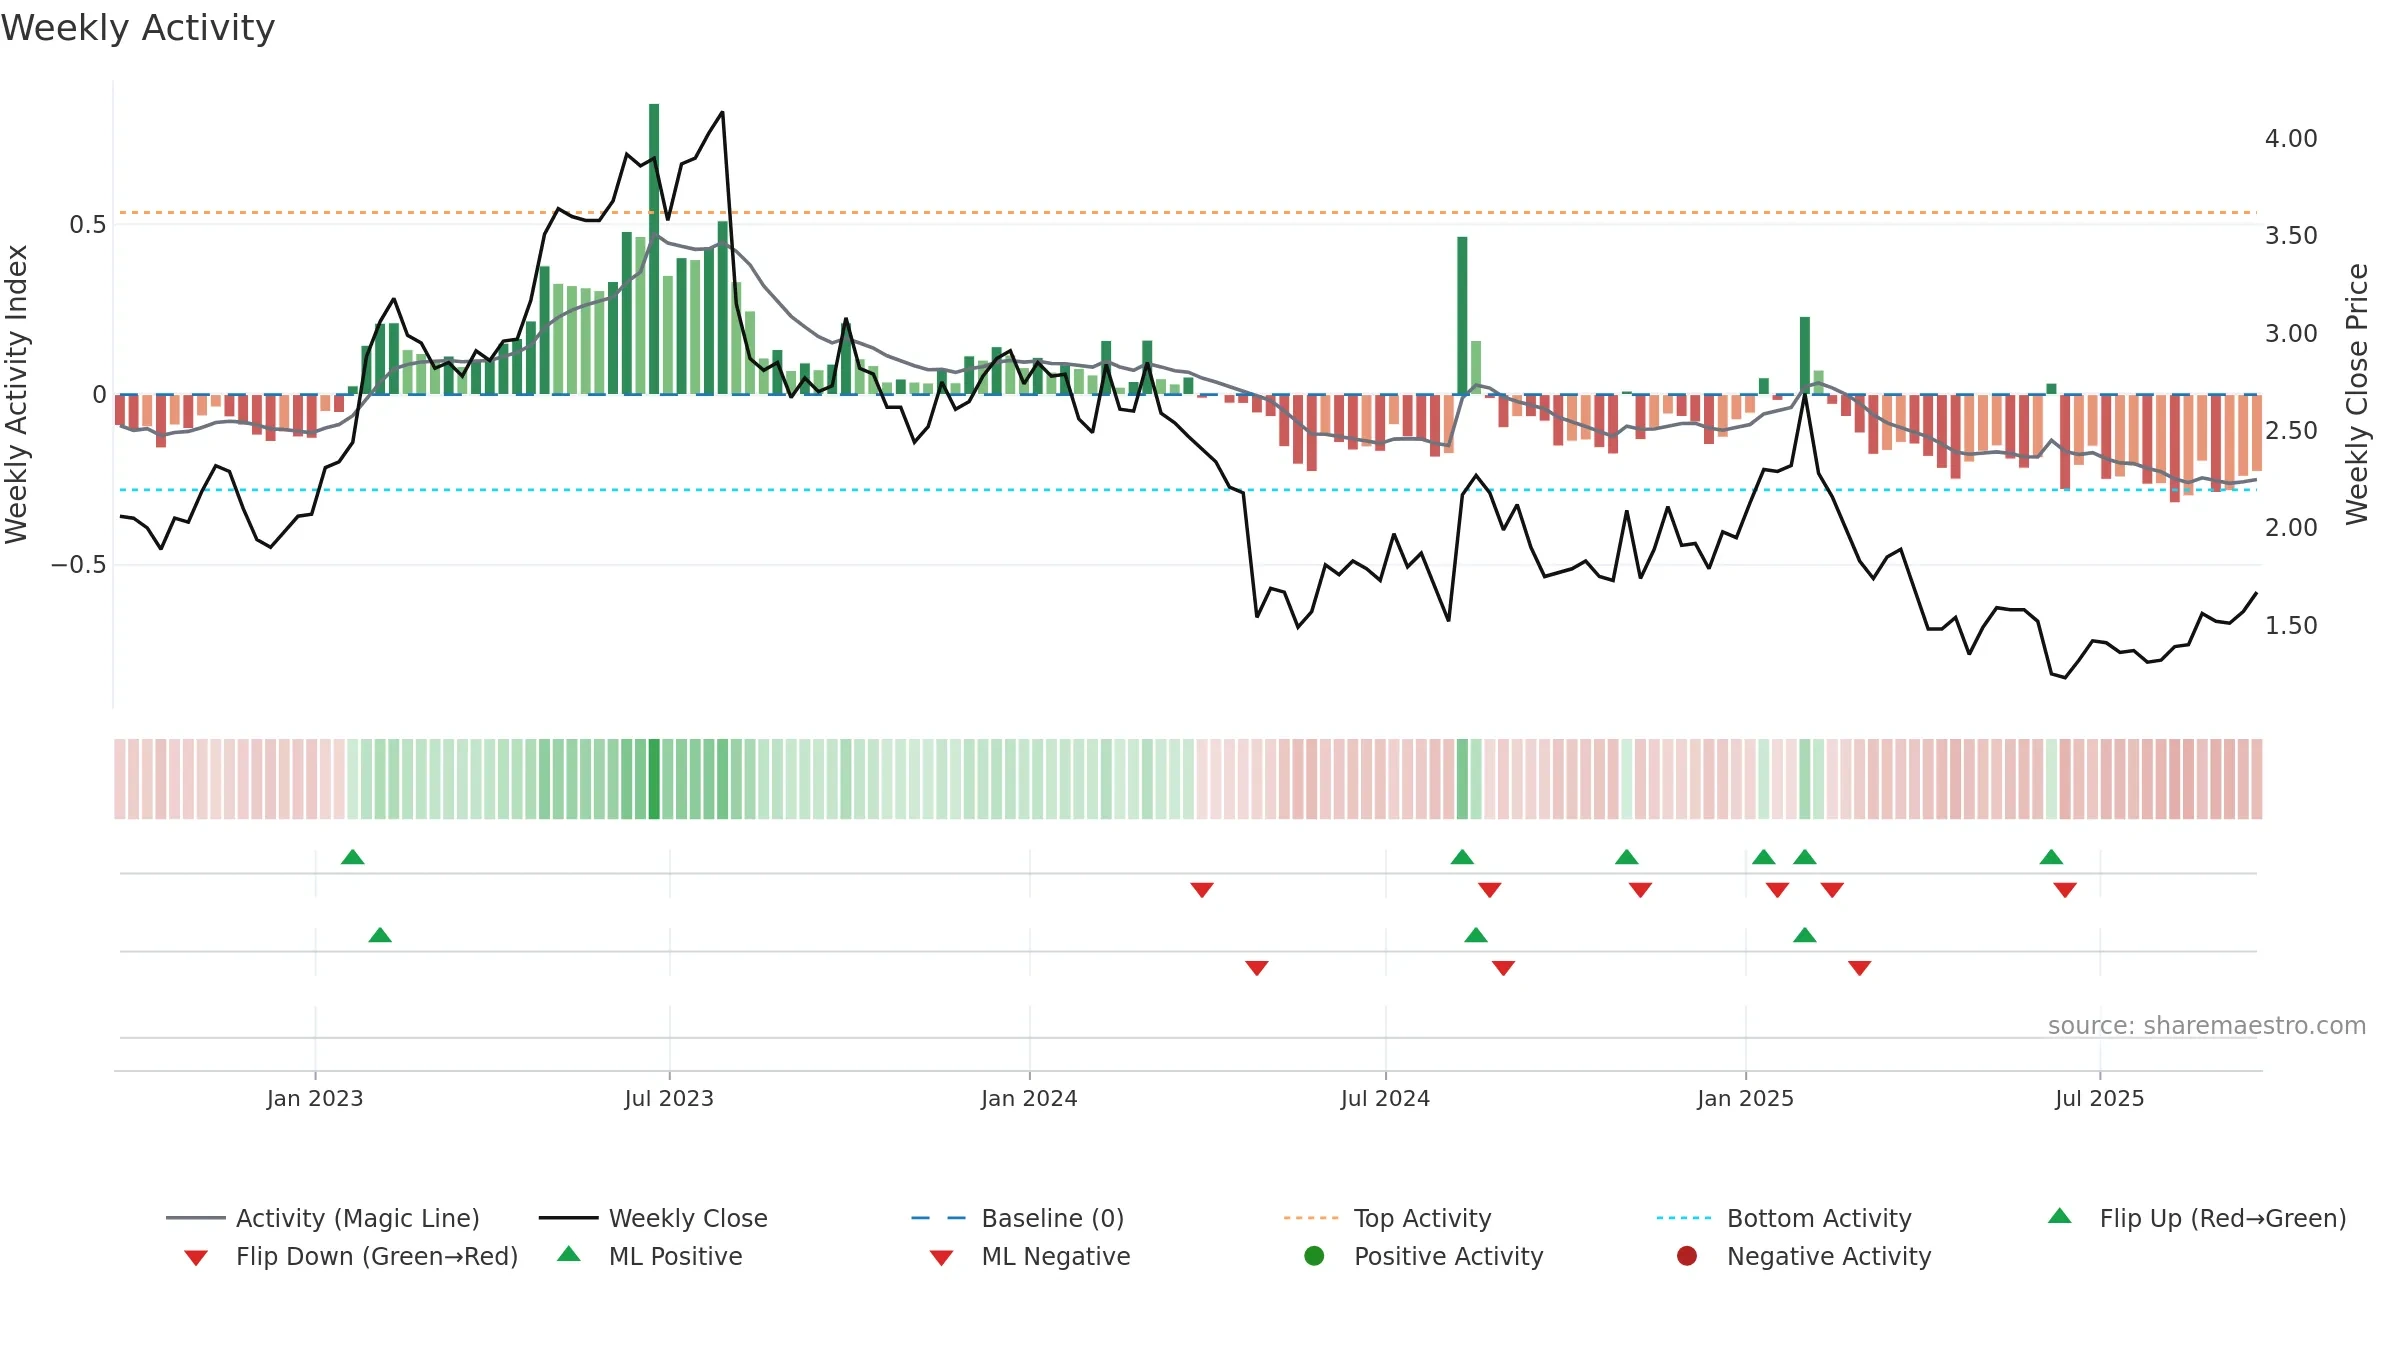Click the ML positive marker after Jan 2023
The width and height of the screenshot is (2400, 1350).
[380, 935]
